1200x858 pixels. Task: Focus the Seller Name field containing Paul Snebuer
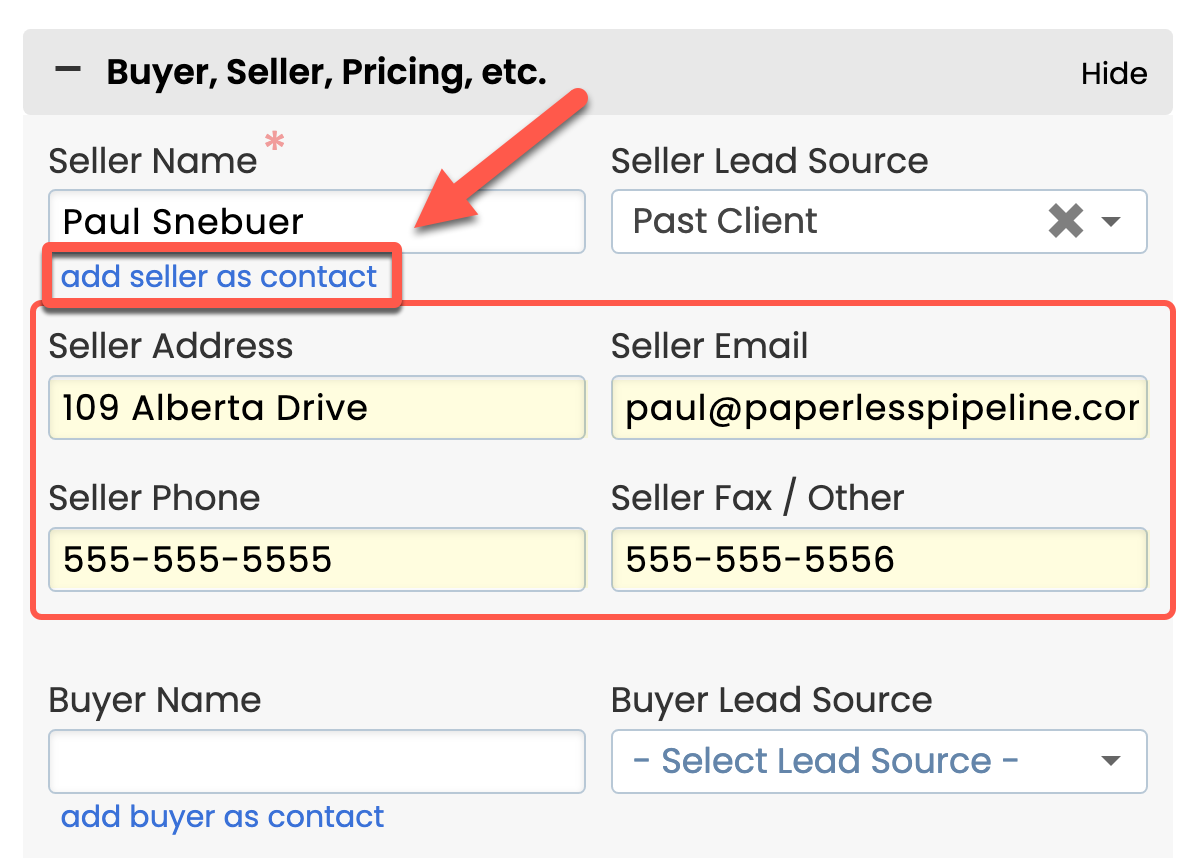(316, 221)
